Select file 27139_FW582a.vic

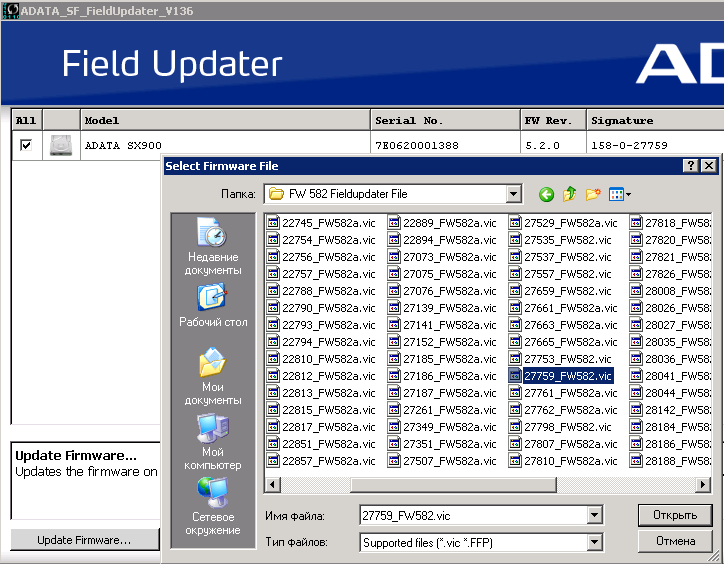[x=442, y=308]
